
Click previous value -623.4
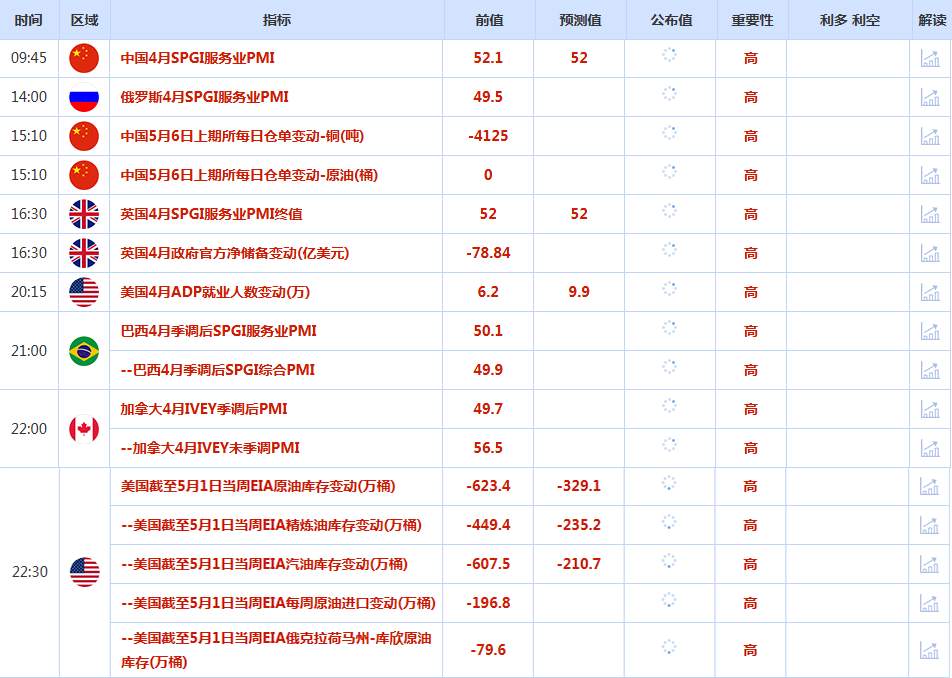[x=488, y=486]
